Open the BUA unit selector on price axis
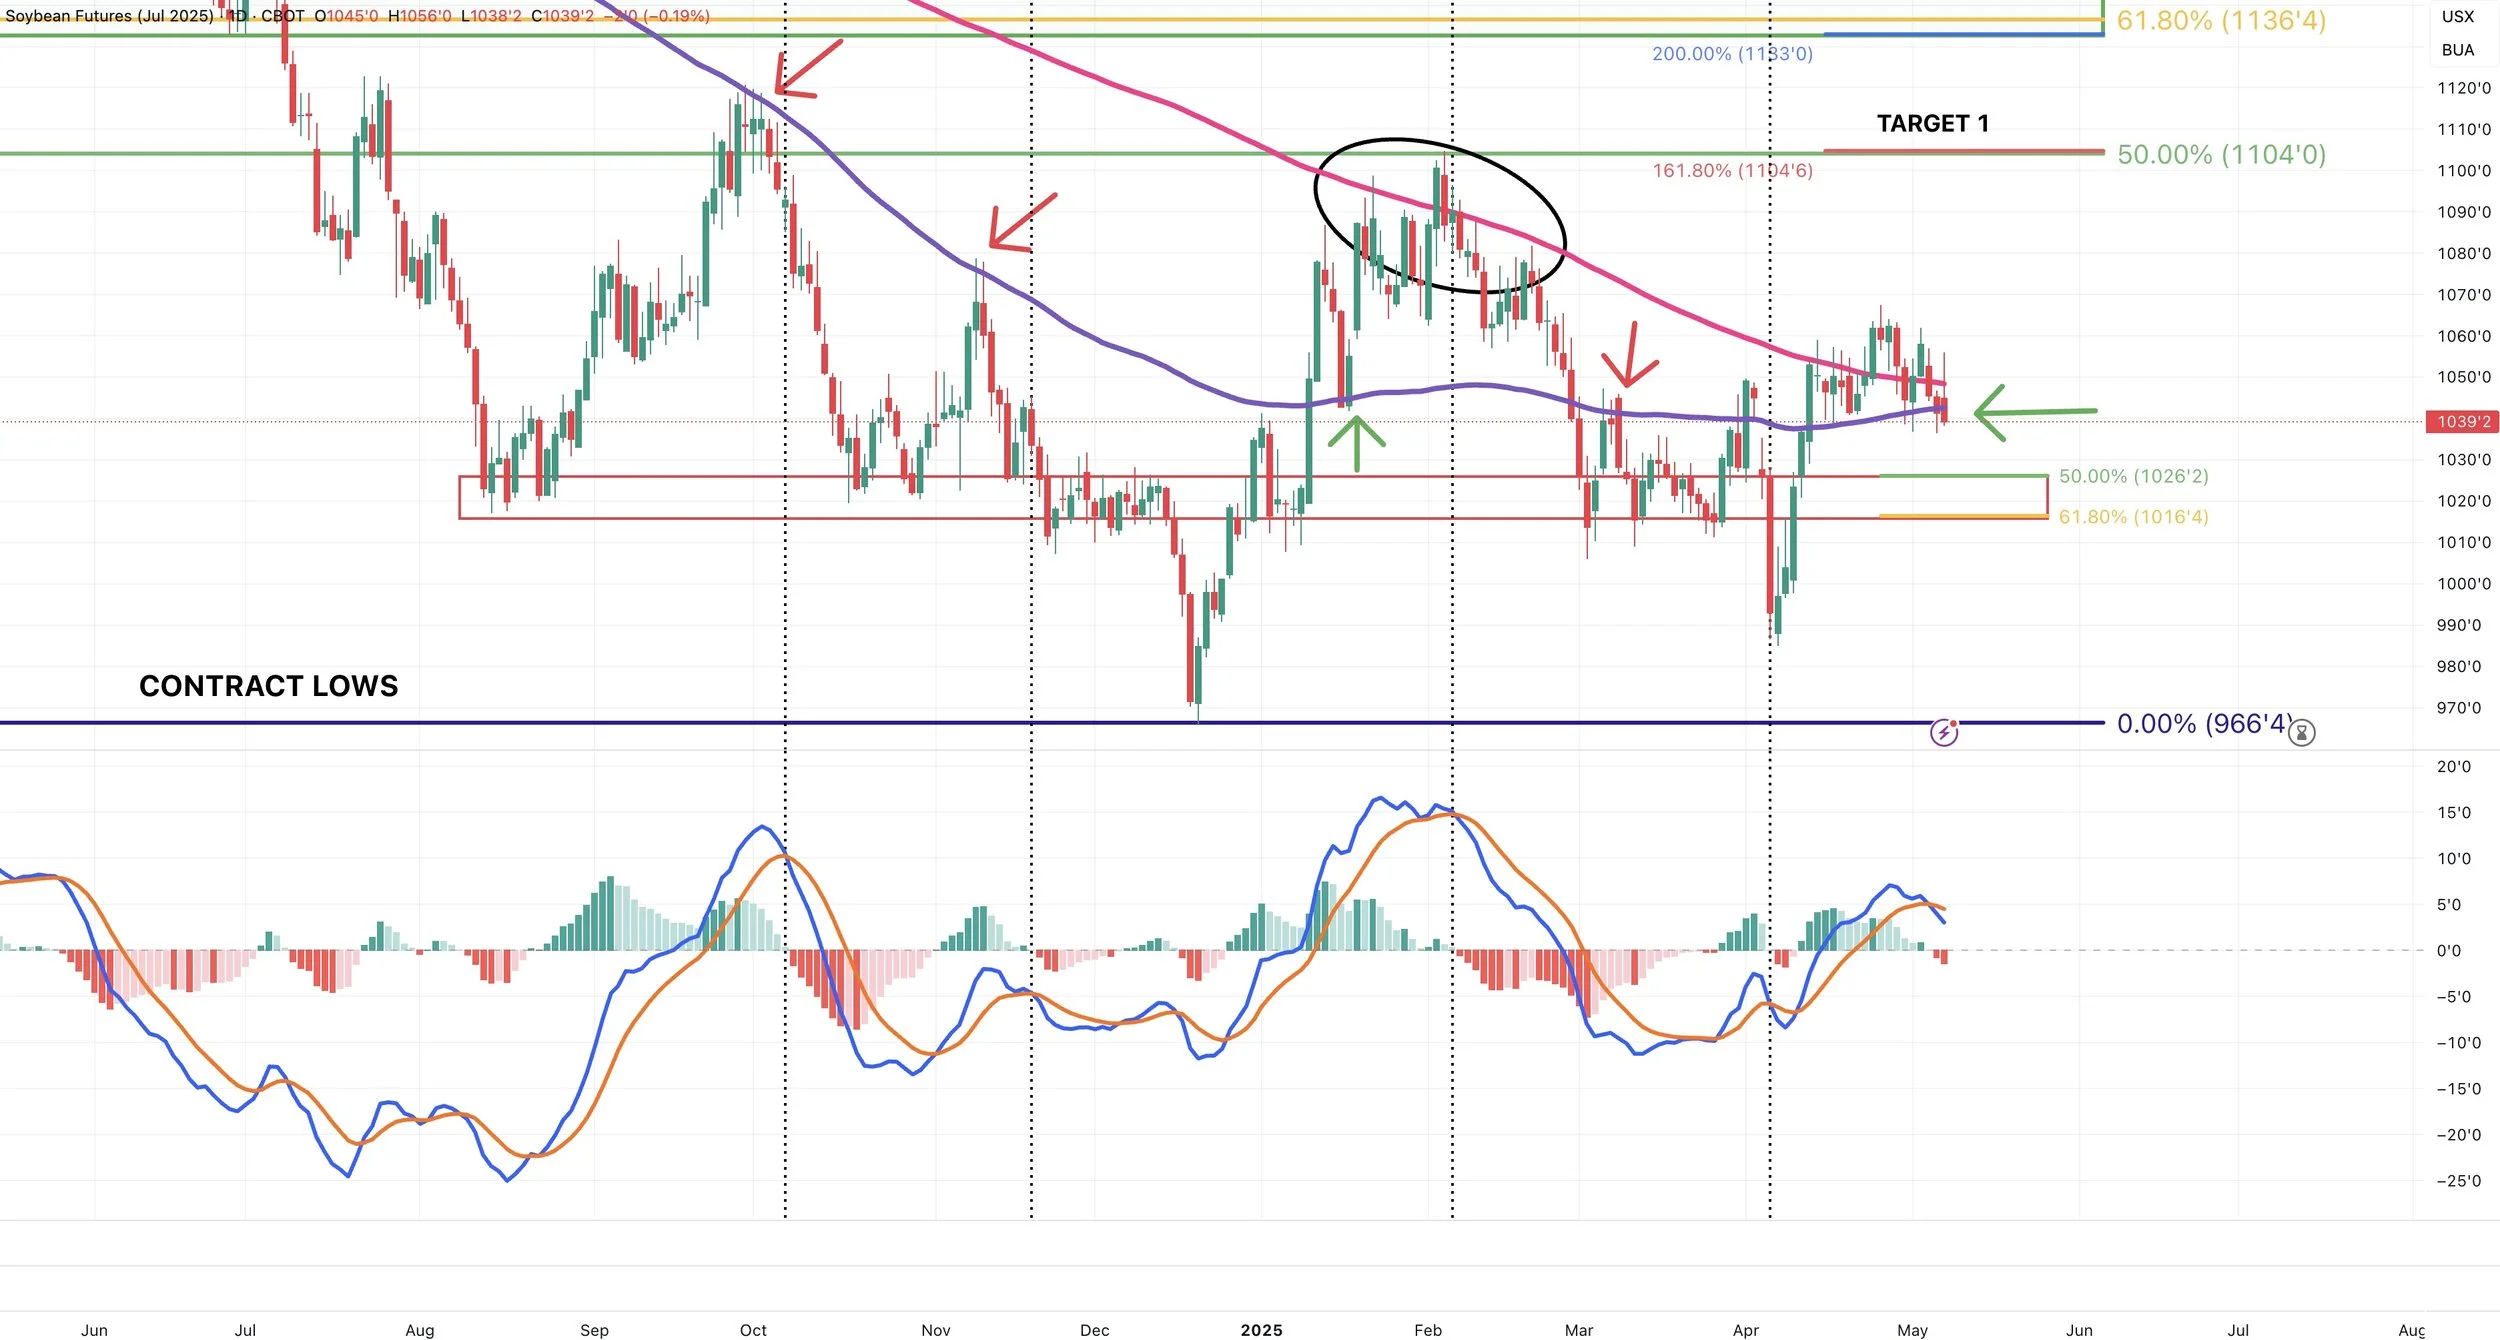This screenshot has width=2500, height=1340. (2457, 50)
